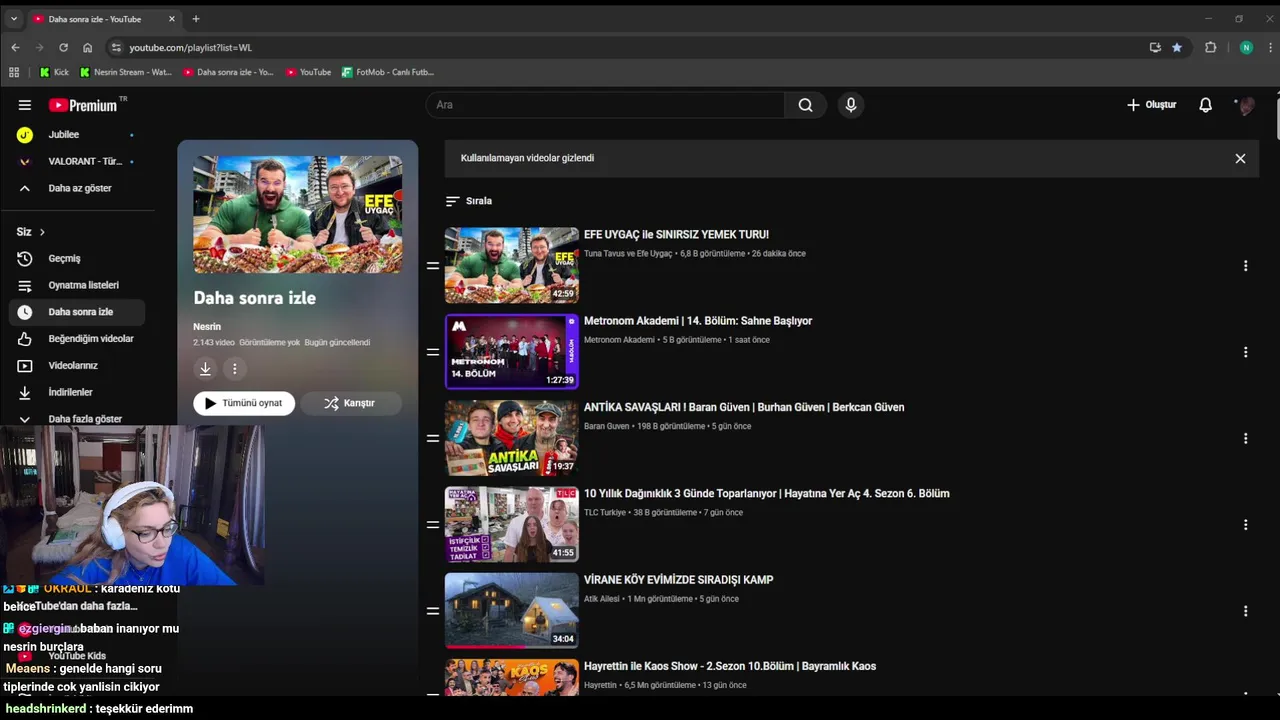Viewport: 1280px width, 720px height.
Task: Start voice search with microphone icon
Action: 850,105
